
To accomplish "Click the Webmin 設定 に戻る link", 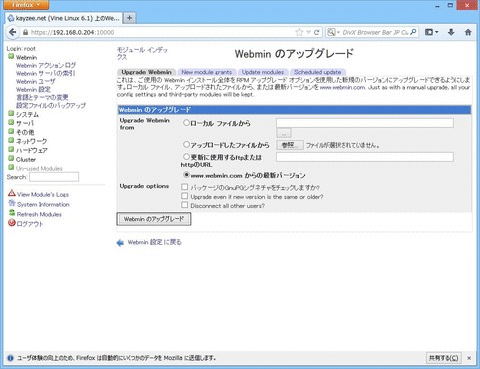I will 155,242.
